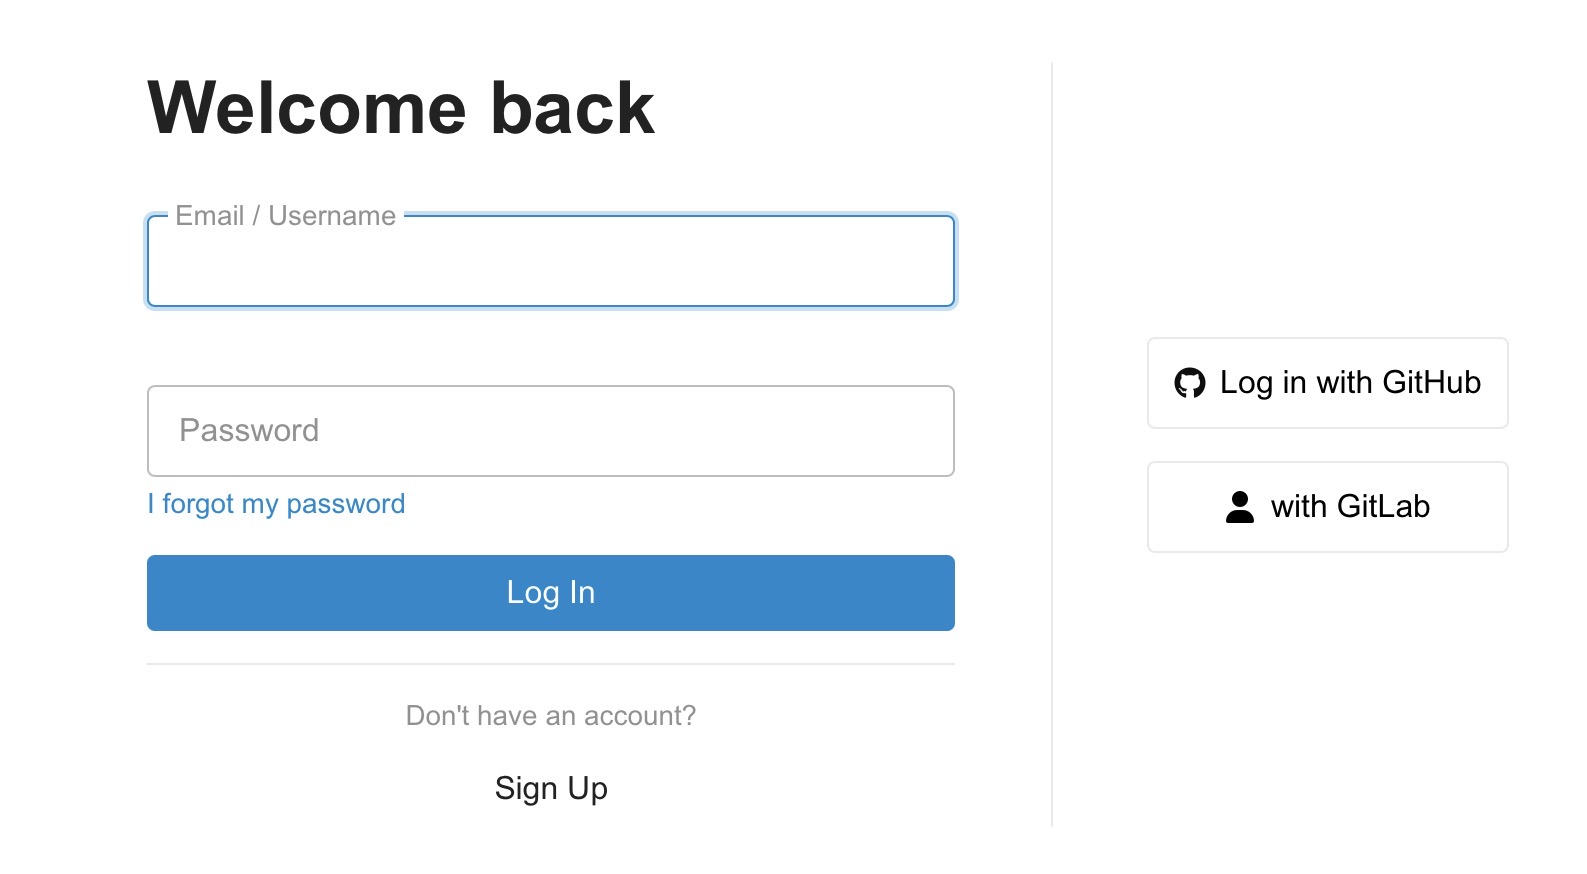Click the person silhouette icon beside GitLab

(x=1240, y=507)
